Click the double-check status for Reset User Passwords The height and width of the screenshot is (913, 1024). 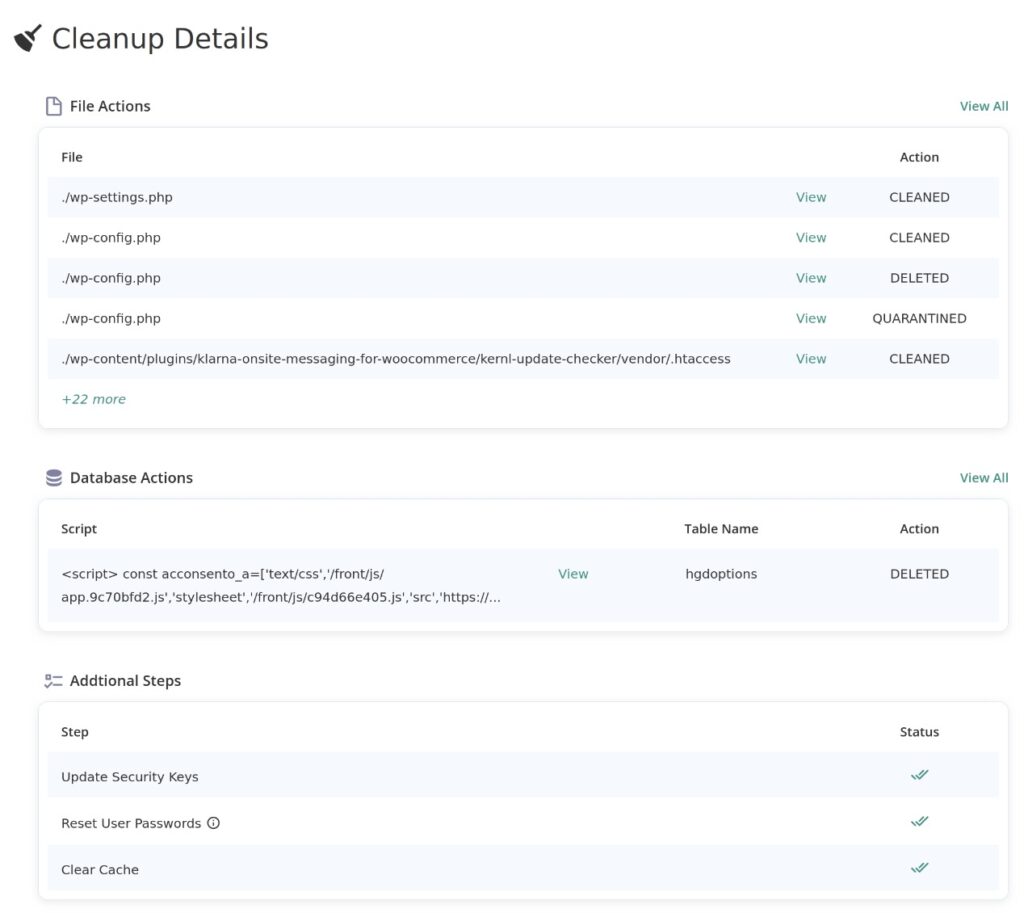pos(920,822)
